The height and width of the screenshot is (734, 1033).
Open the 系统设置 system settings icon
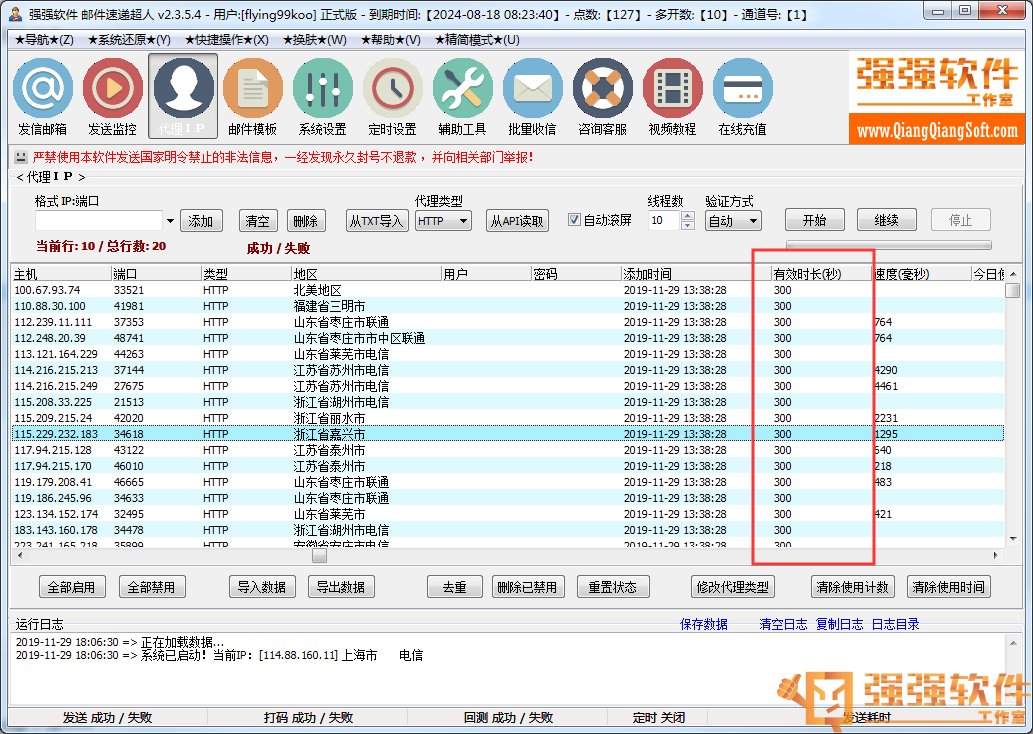(323, 96)
